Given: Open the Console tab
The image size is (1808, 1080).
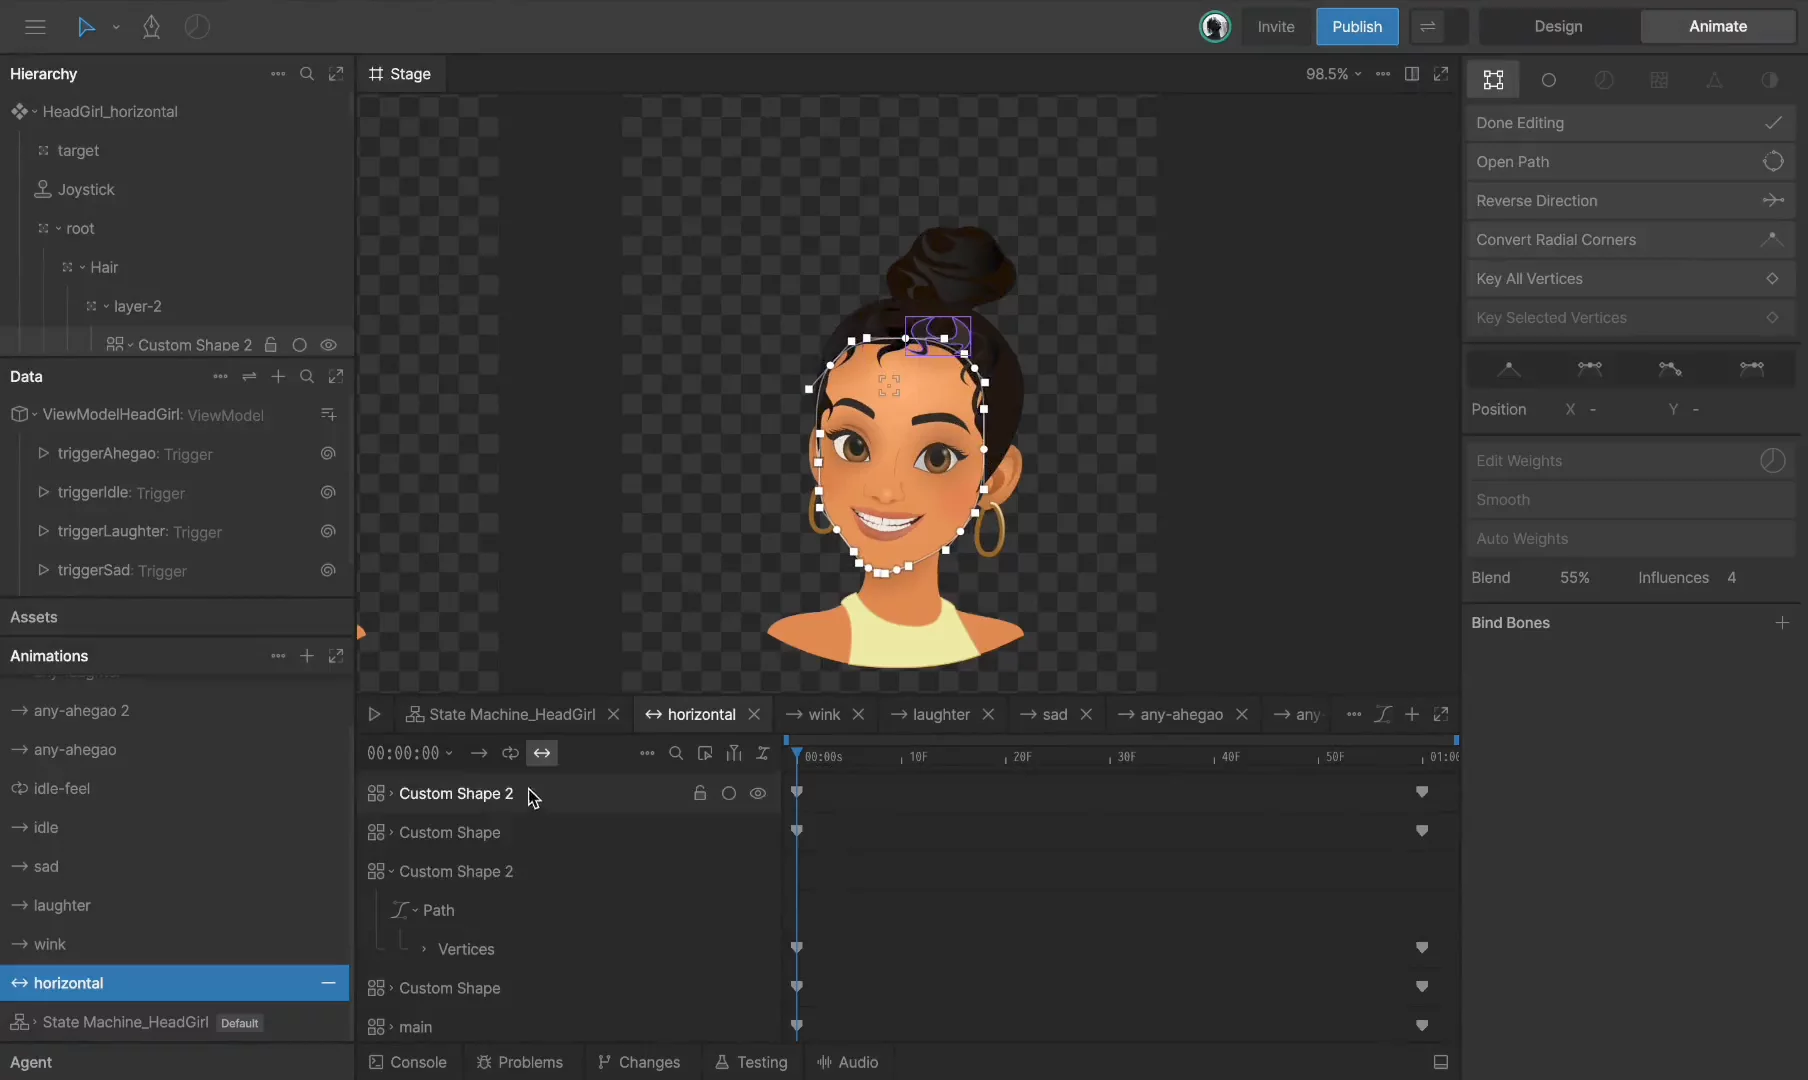Looking at the screenshot, I should [x=407, y=1062].
